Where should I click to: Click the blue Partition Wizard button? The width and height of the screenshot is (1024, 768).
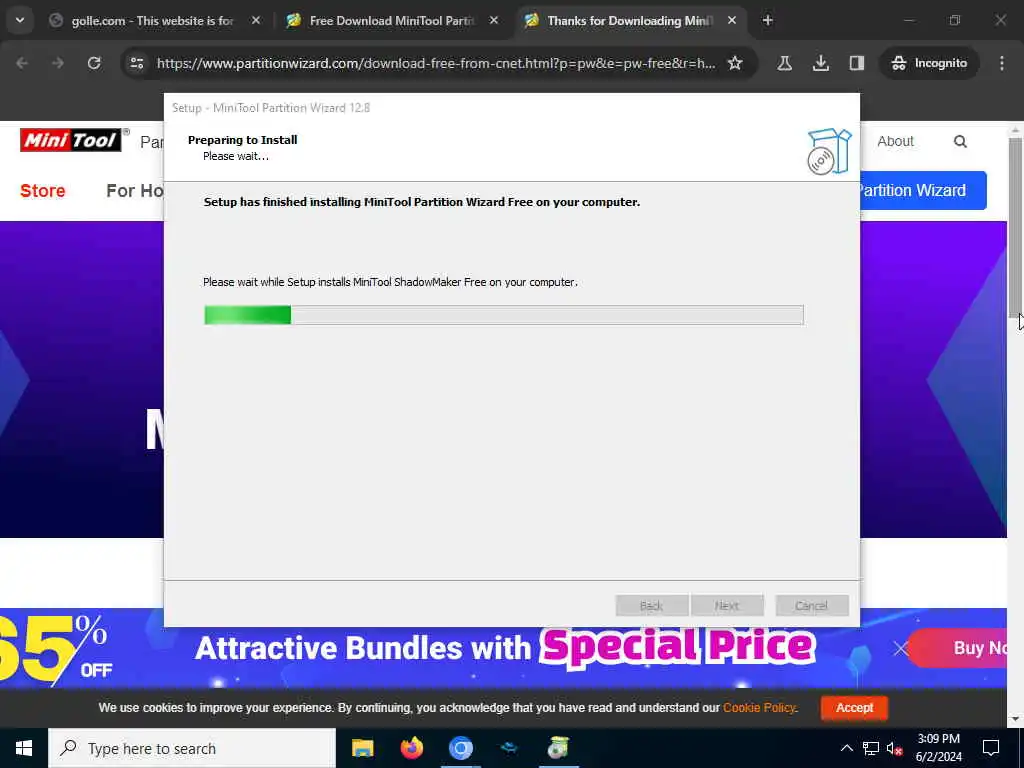tap(923, 191)
